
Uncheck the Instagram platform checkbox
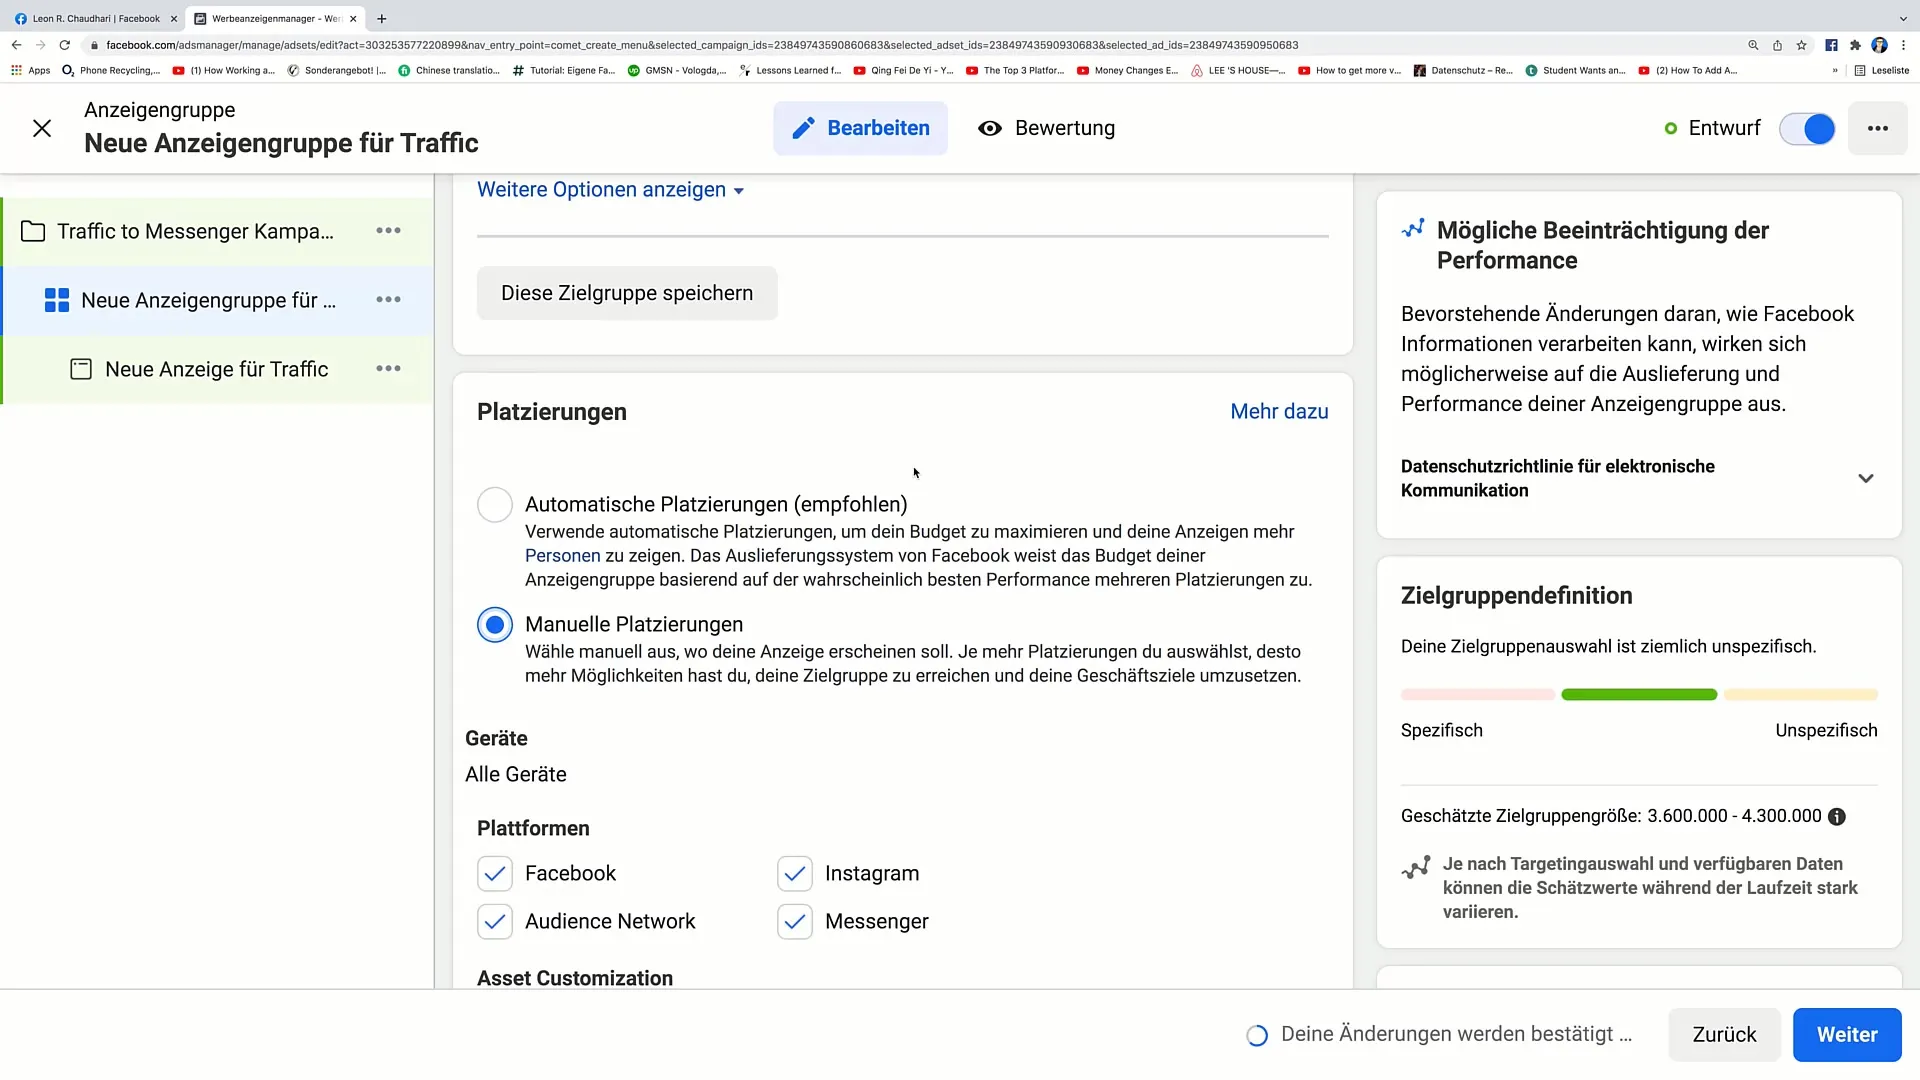(x=795, y=873)
